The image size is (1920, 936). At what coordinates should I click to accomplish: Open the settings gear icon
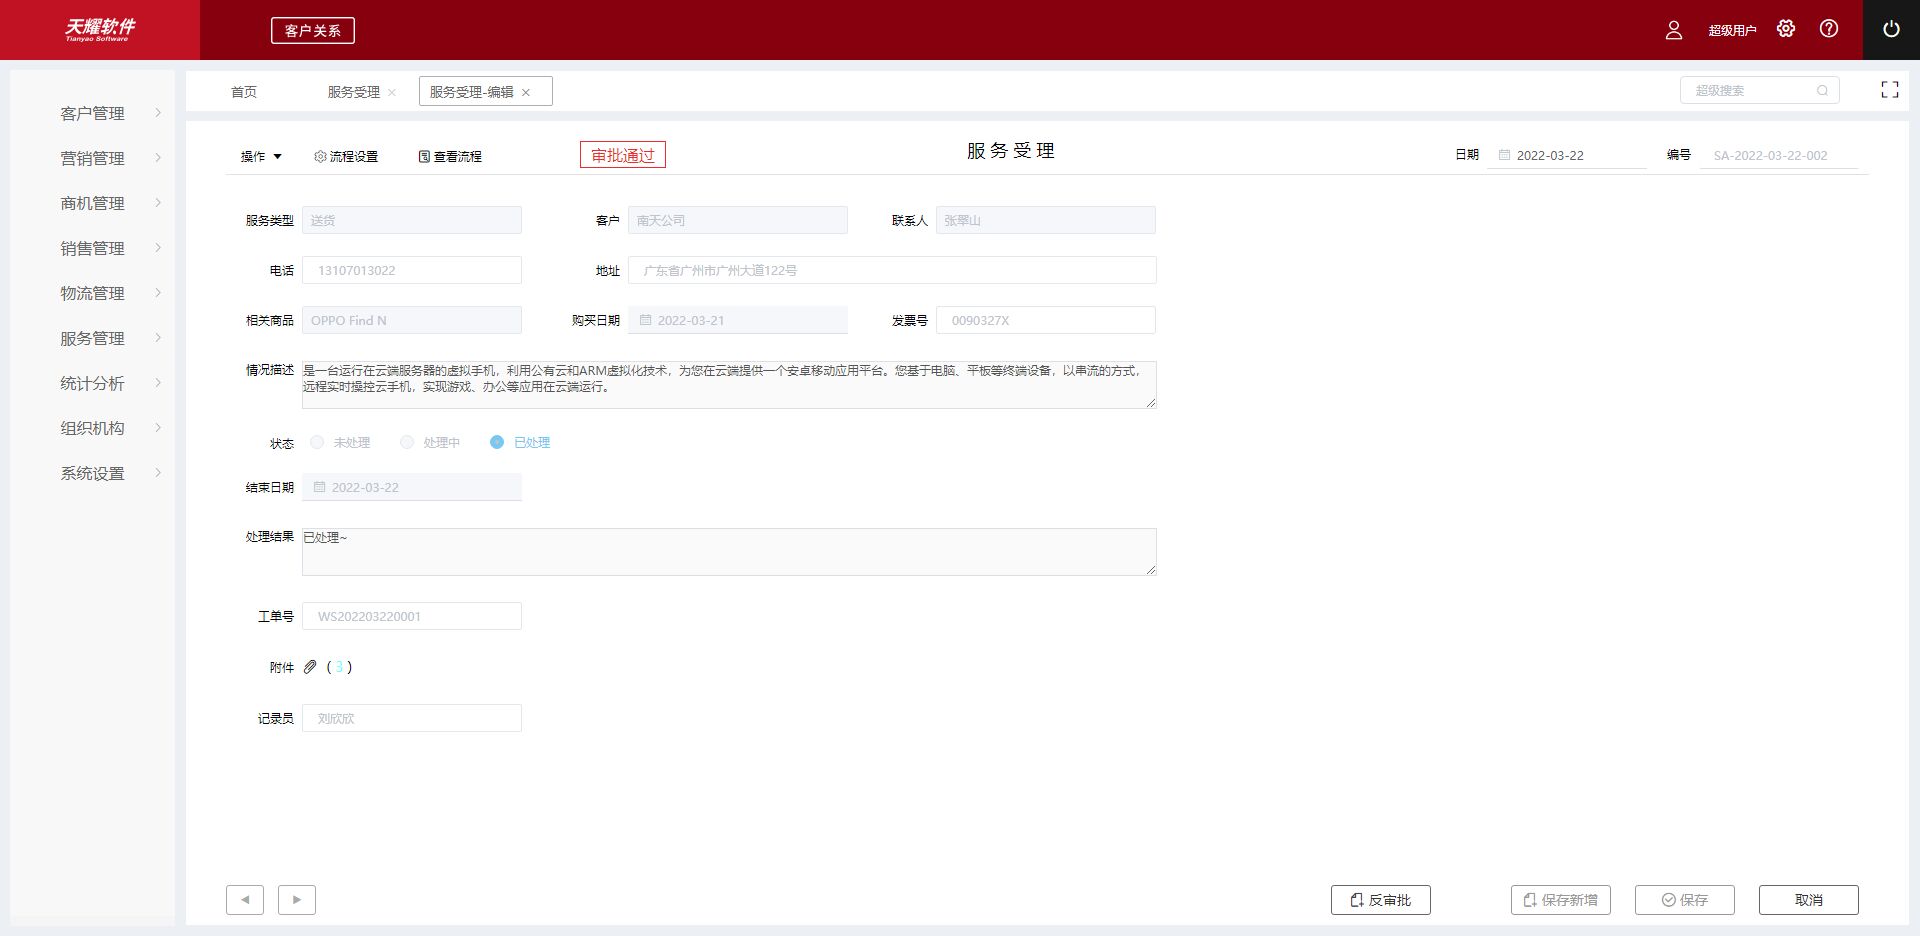coord(1786,29)
